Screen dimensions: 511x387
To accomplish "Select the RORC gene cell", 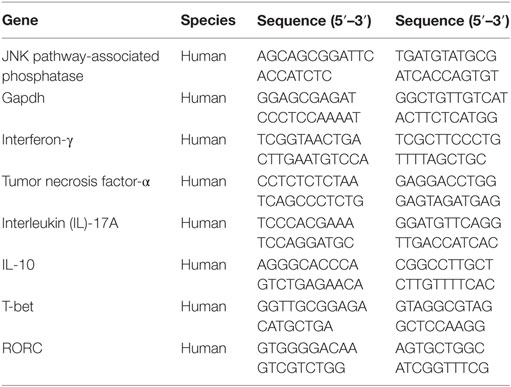I will 22,348.
